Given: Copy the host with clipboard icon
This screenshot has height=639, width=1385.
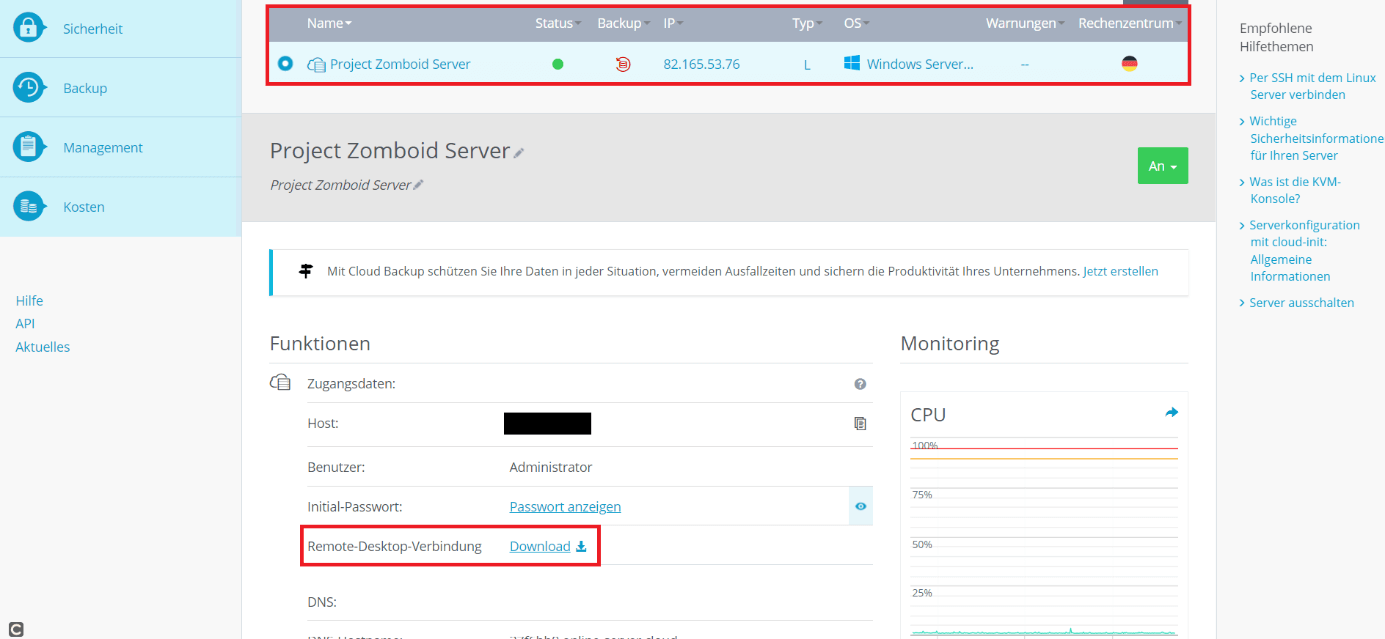Looking at the screenshot, I should coord(860,424).
